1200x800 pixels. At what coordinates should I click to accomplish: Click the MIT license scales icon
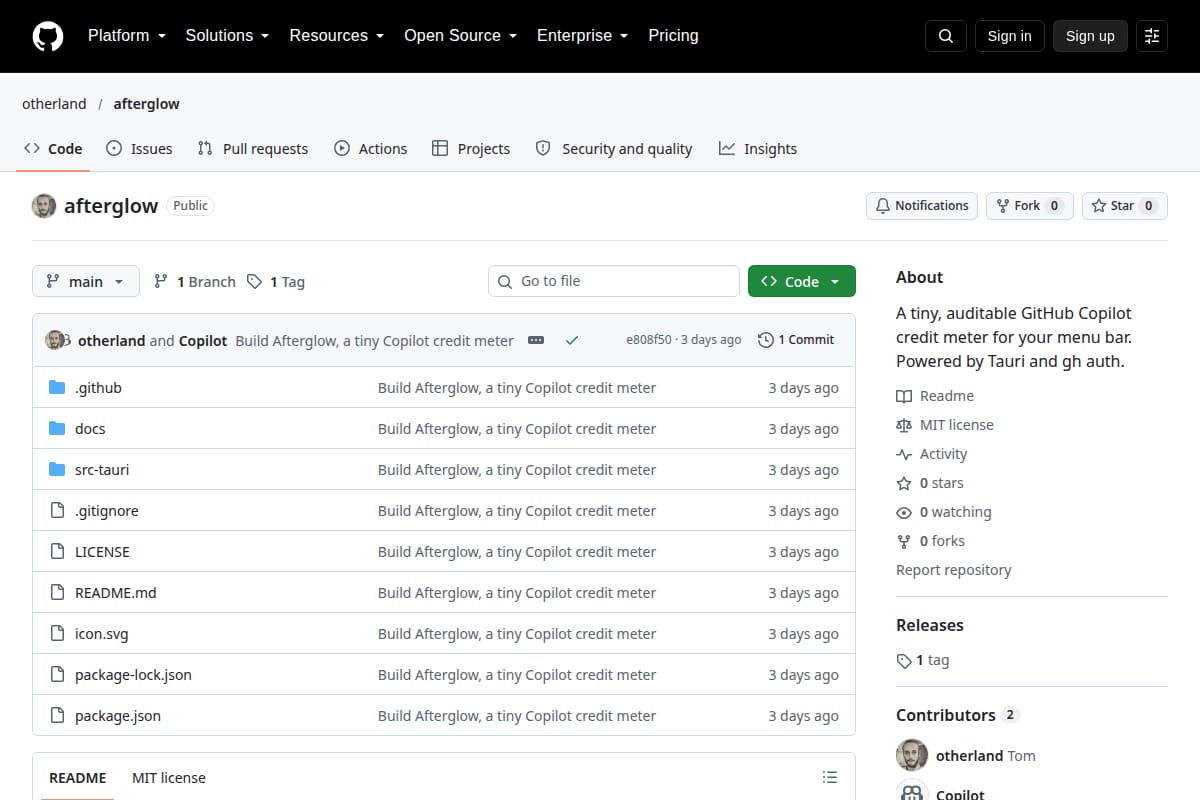click(904, 425)
